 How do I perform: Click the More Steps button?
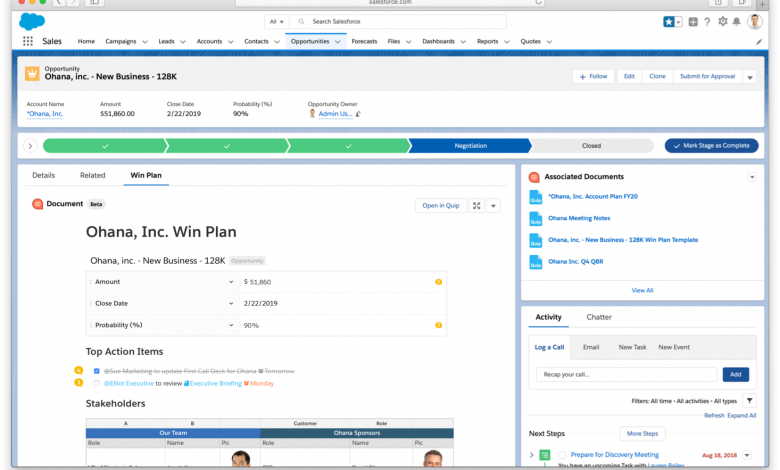click(x=642, y=434)
